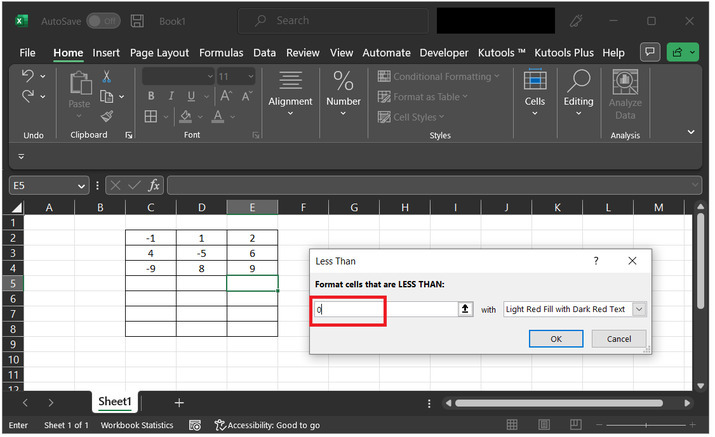Open the Undo history dropdown arrow
Screen dimensions: 715x437
pyautogui.click(x=43, y=76)
